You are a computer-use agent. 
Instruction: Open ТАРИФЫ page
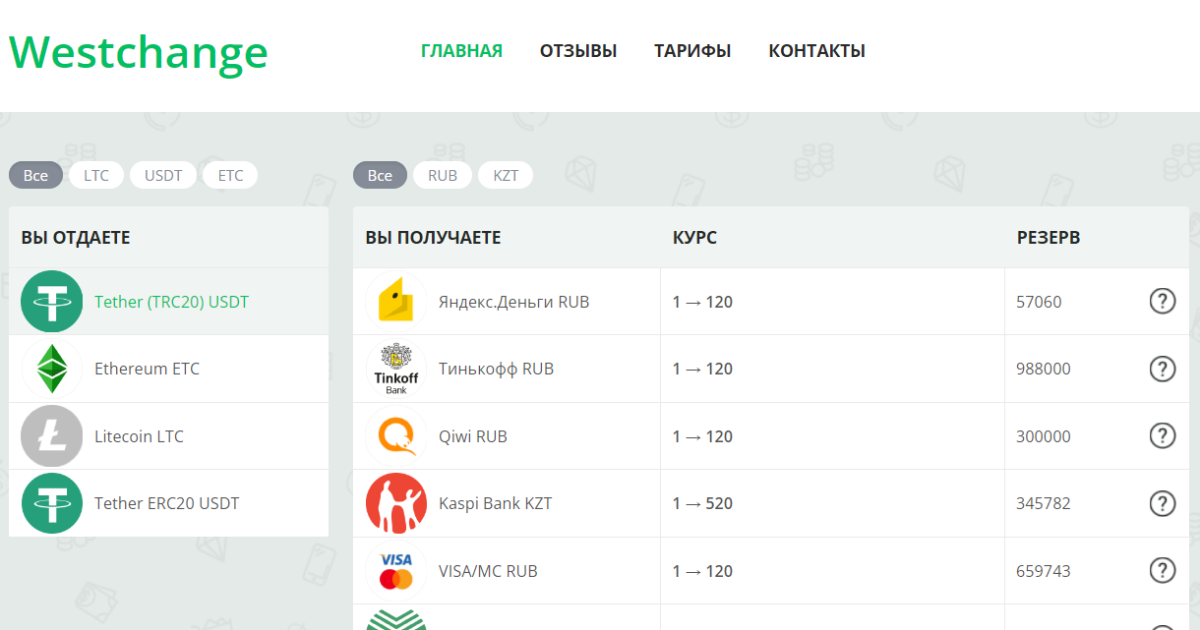coord(692,51)
